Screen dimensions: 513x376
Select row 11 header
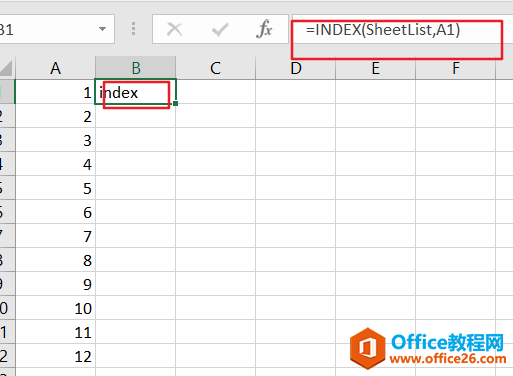[x=7, y=332]
